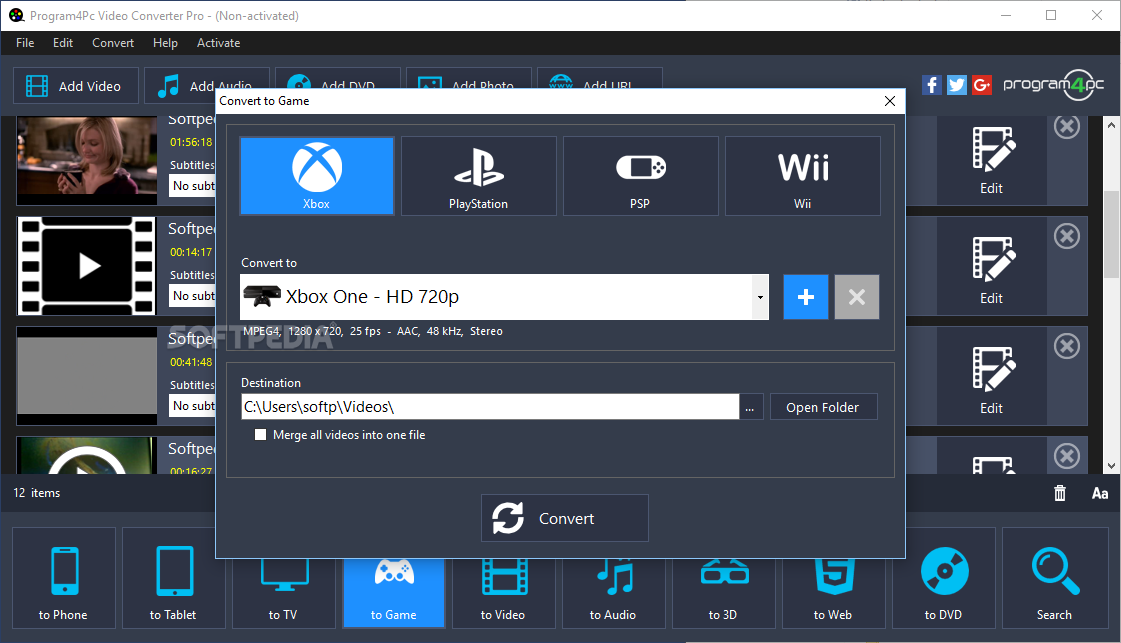Open the Help menu
Viewport: 1121px width, 643px height.
[165, 43]
